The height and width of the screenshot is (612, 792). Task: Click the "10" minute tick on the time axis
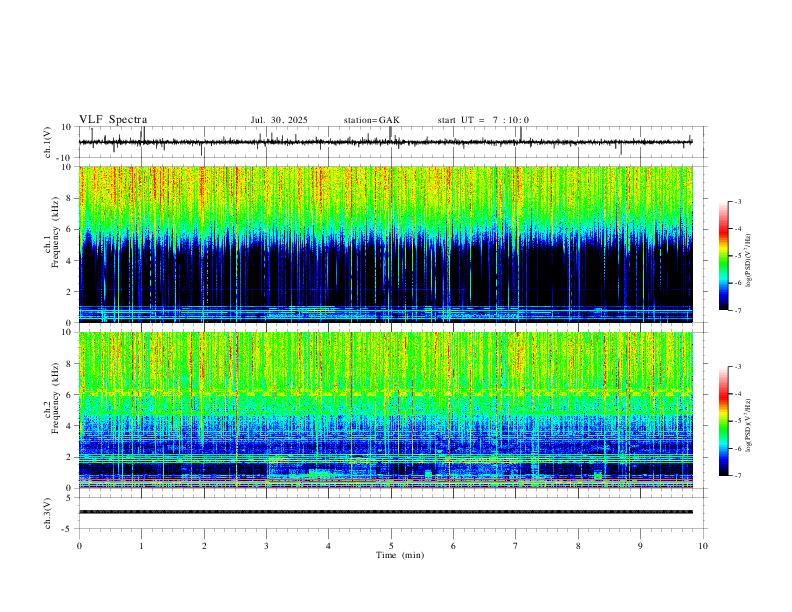[703, 546]
